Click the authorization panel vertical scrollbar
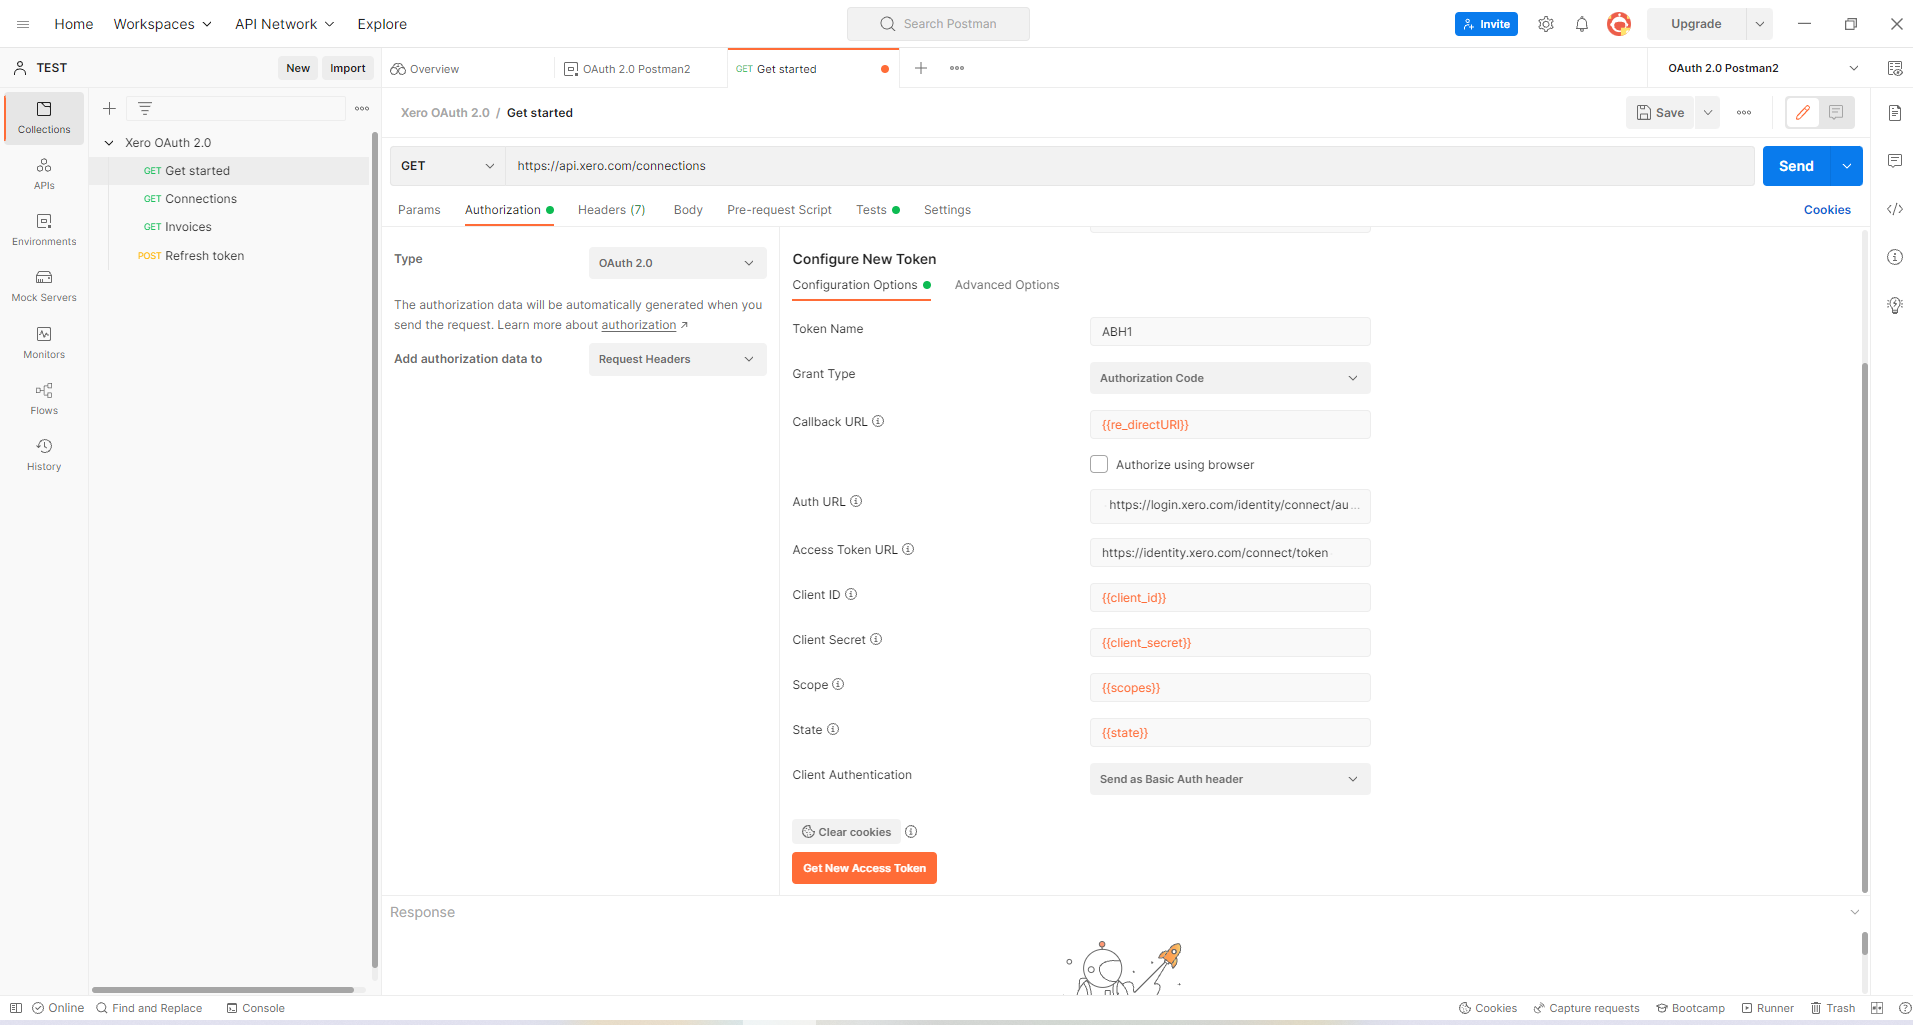This screenshot has width=1913, height=1025. pos(1864,627)
